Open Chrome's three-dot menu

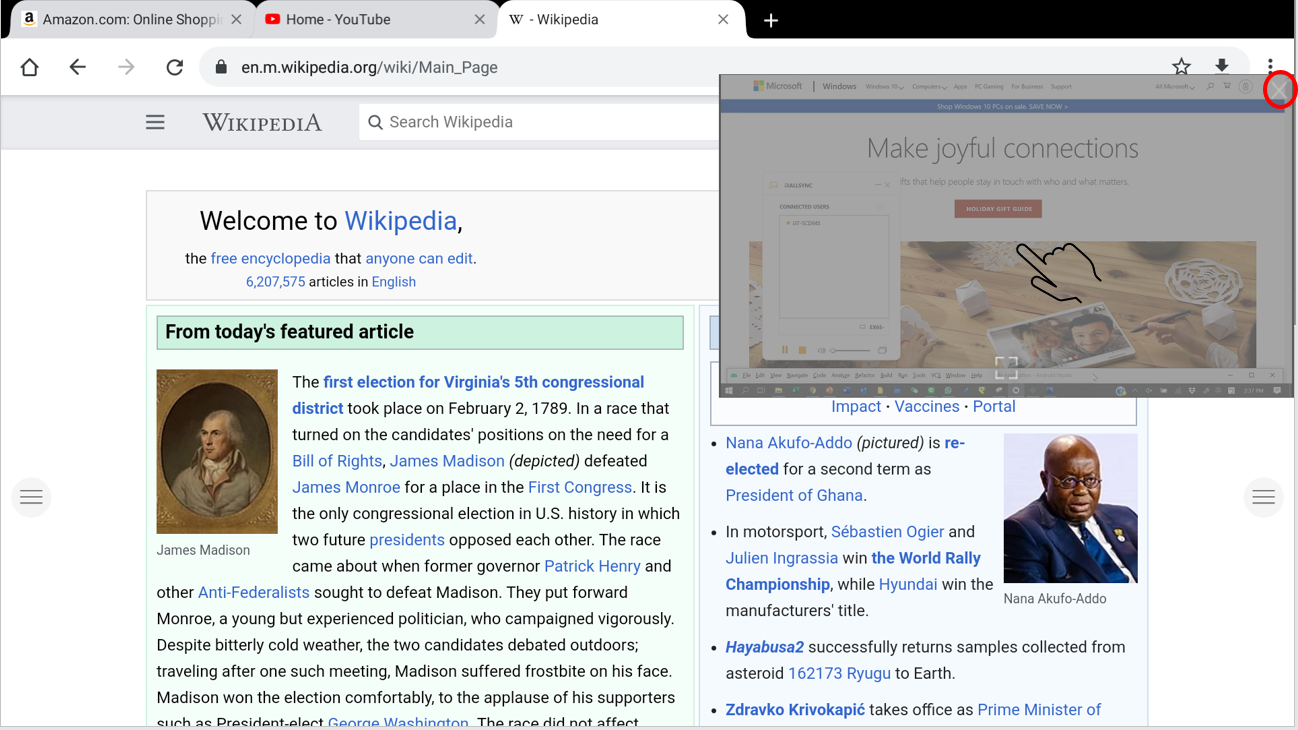(1270, 66)
